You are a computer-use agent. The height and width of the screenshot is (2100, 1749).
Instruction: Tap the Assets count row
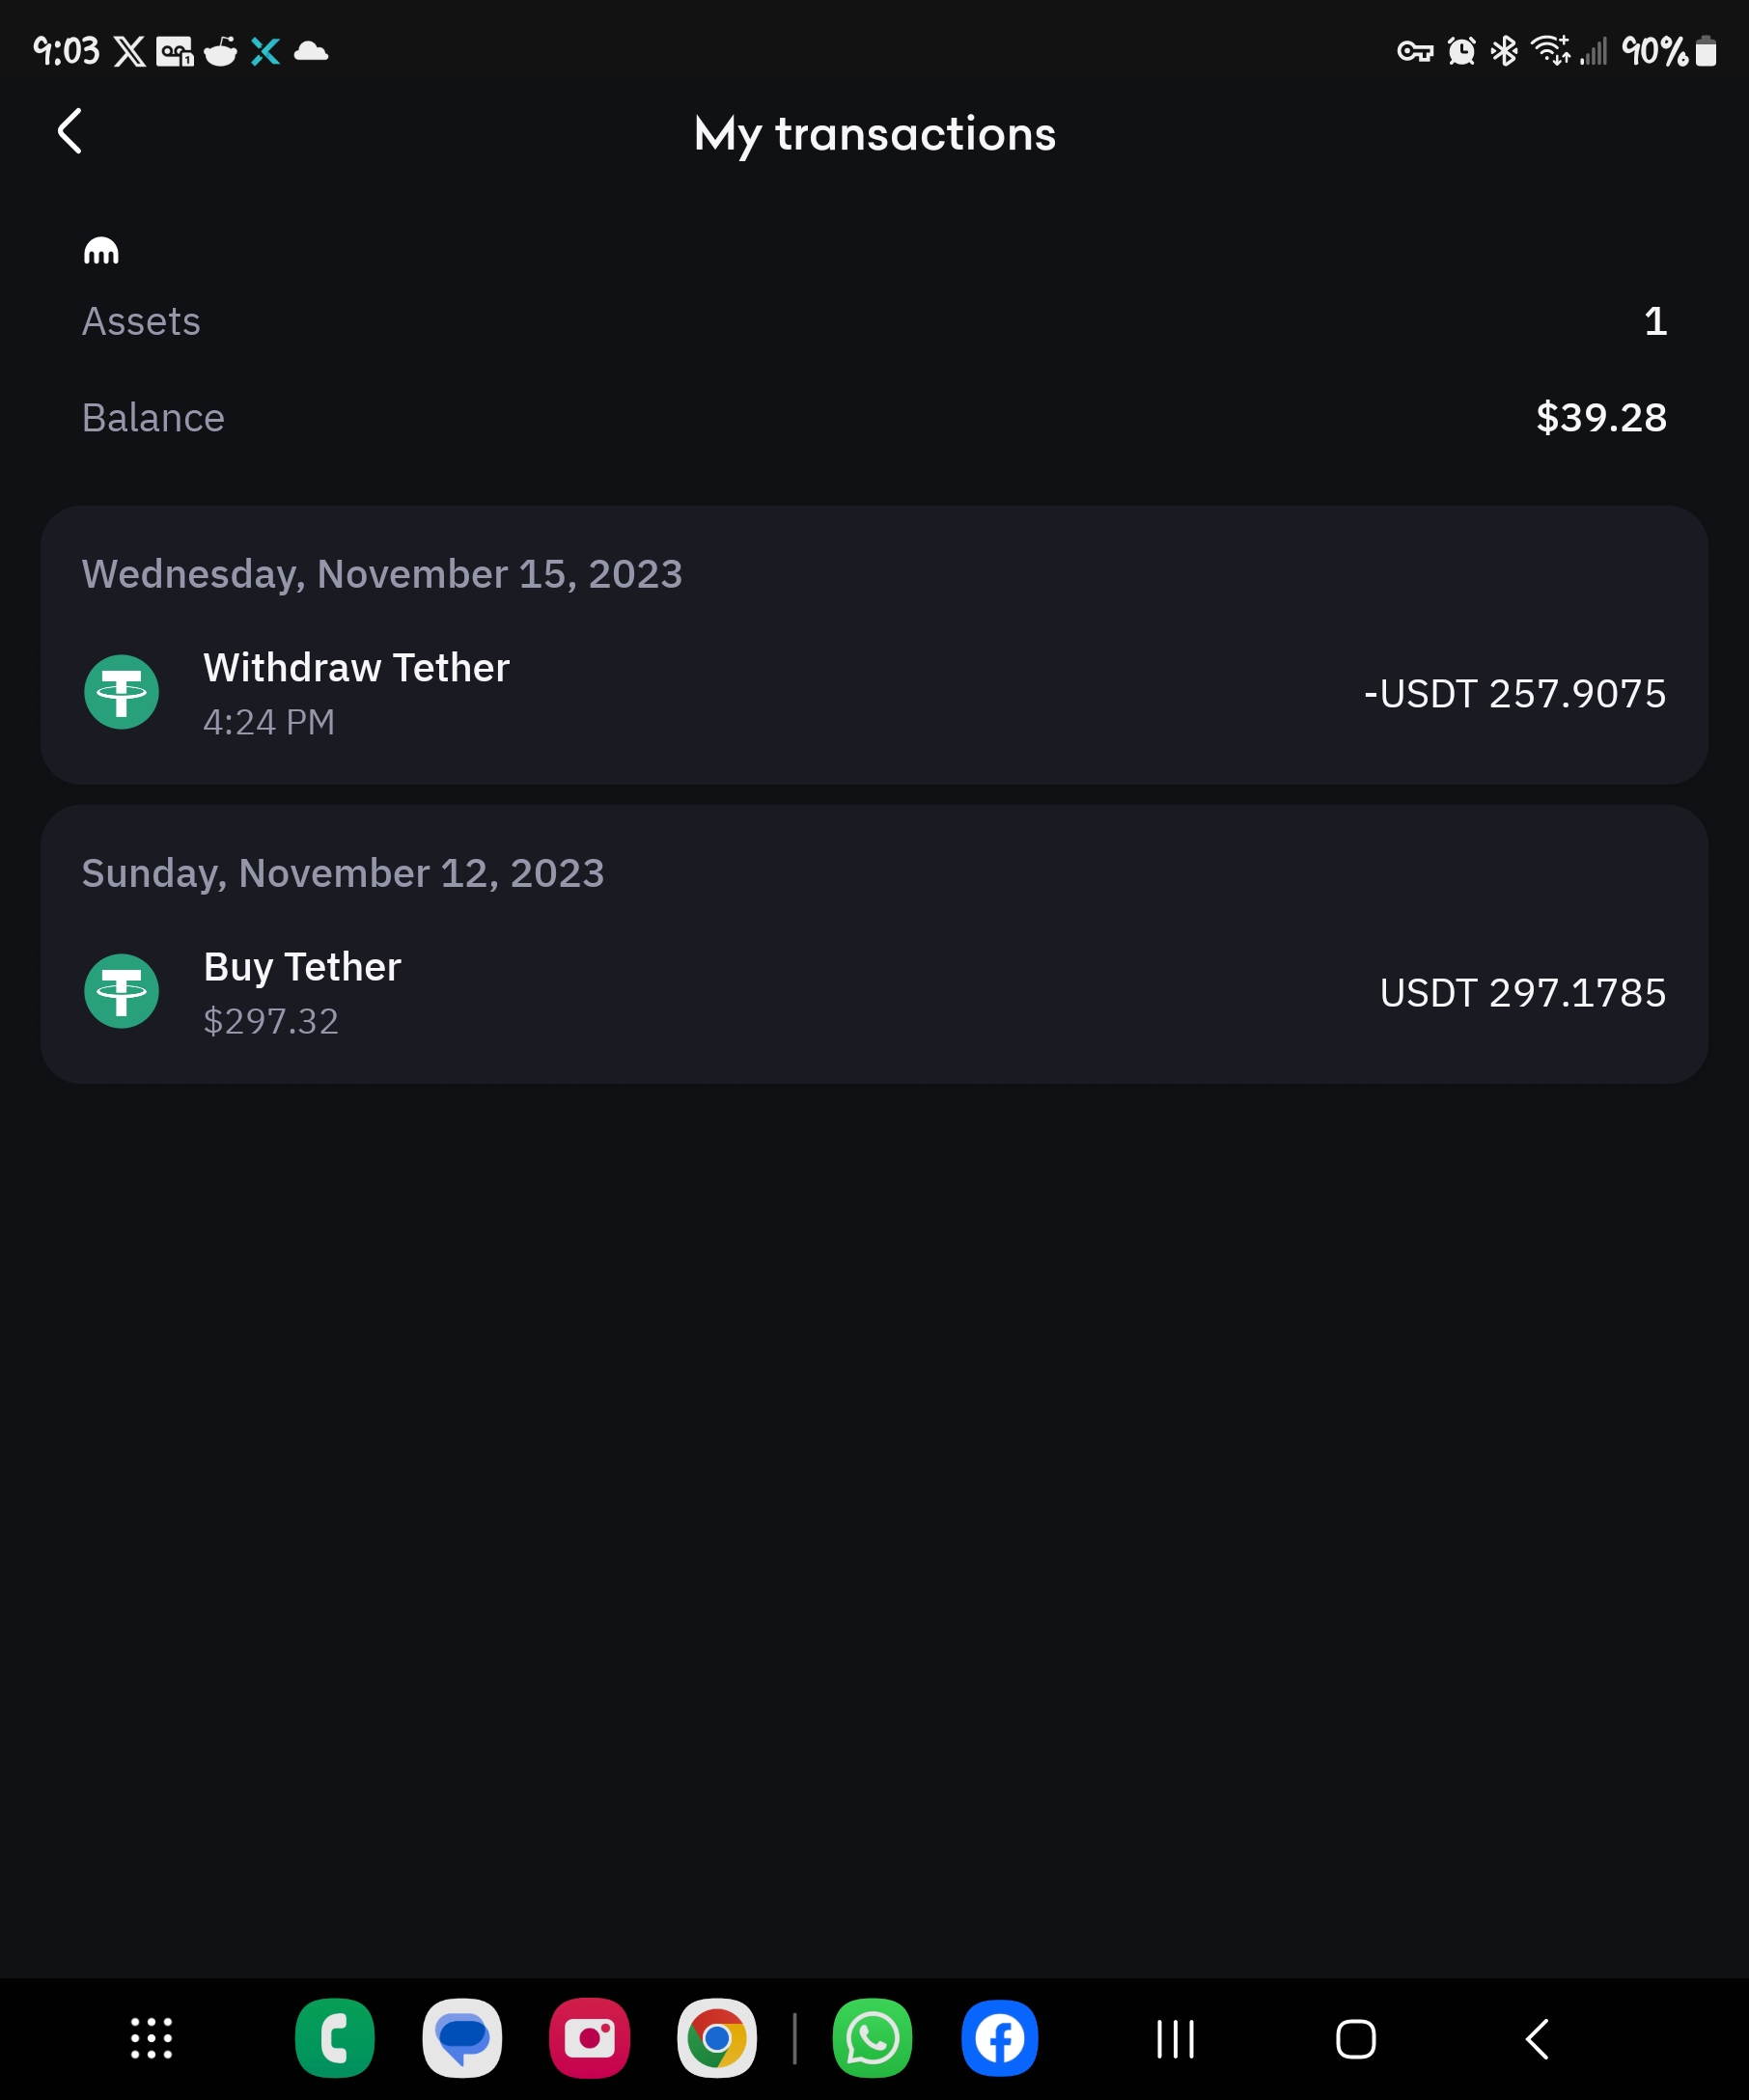pyautogui.click(x=874, y=322)
